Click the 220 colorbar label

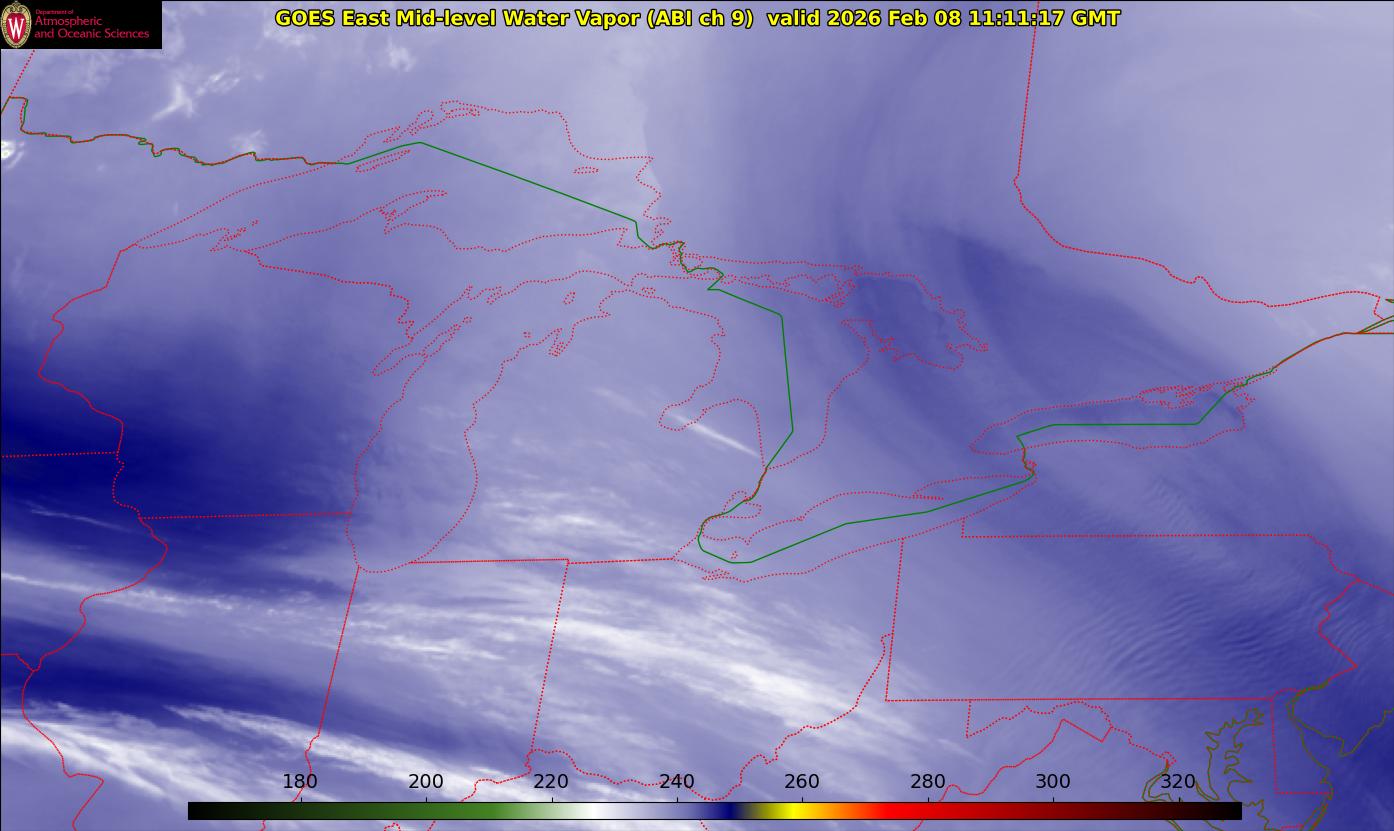(551, 781)
